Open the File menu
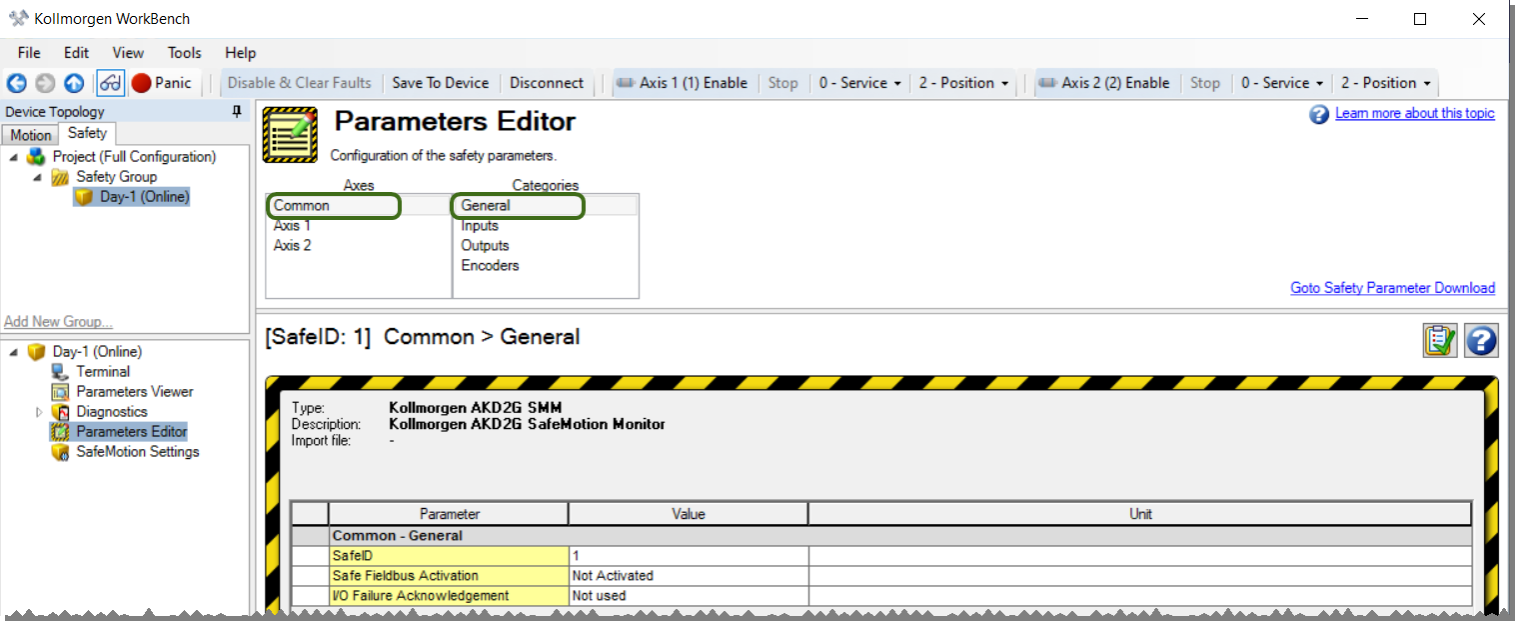The image size is (1515, 621). pyautogui.click(x=29, y=53)
